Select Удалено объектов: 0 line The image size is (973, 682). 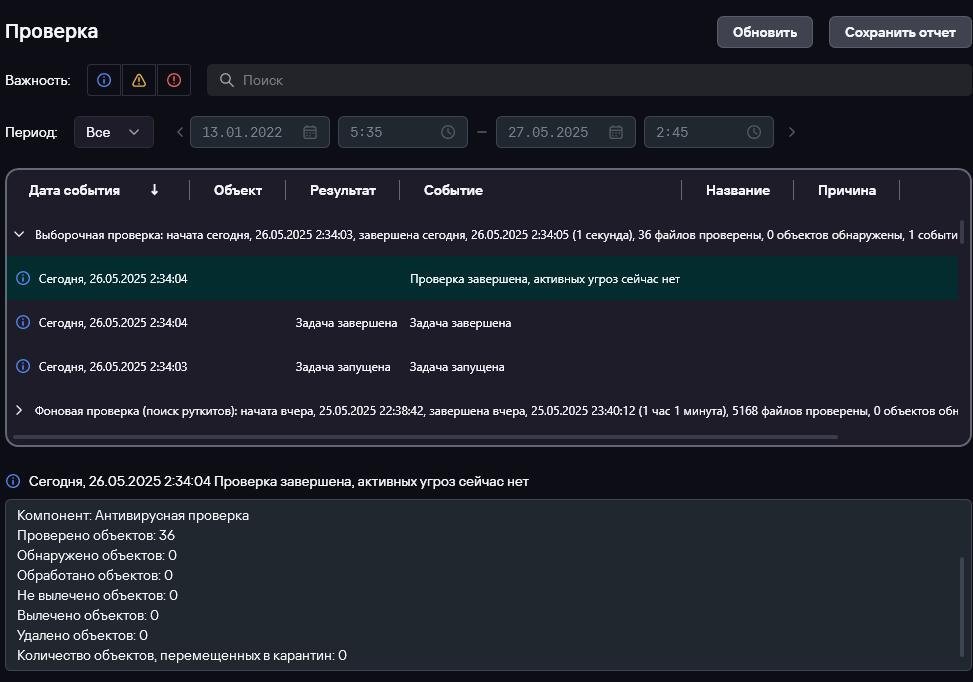click(x=83, y=635)
